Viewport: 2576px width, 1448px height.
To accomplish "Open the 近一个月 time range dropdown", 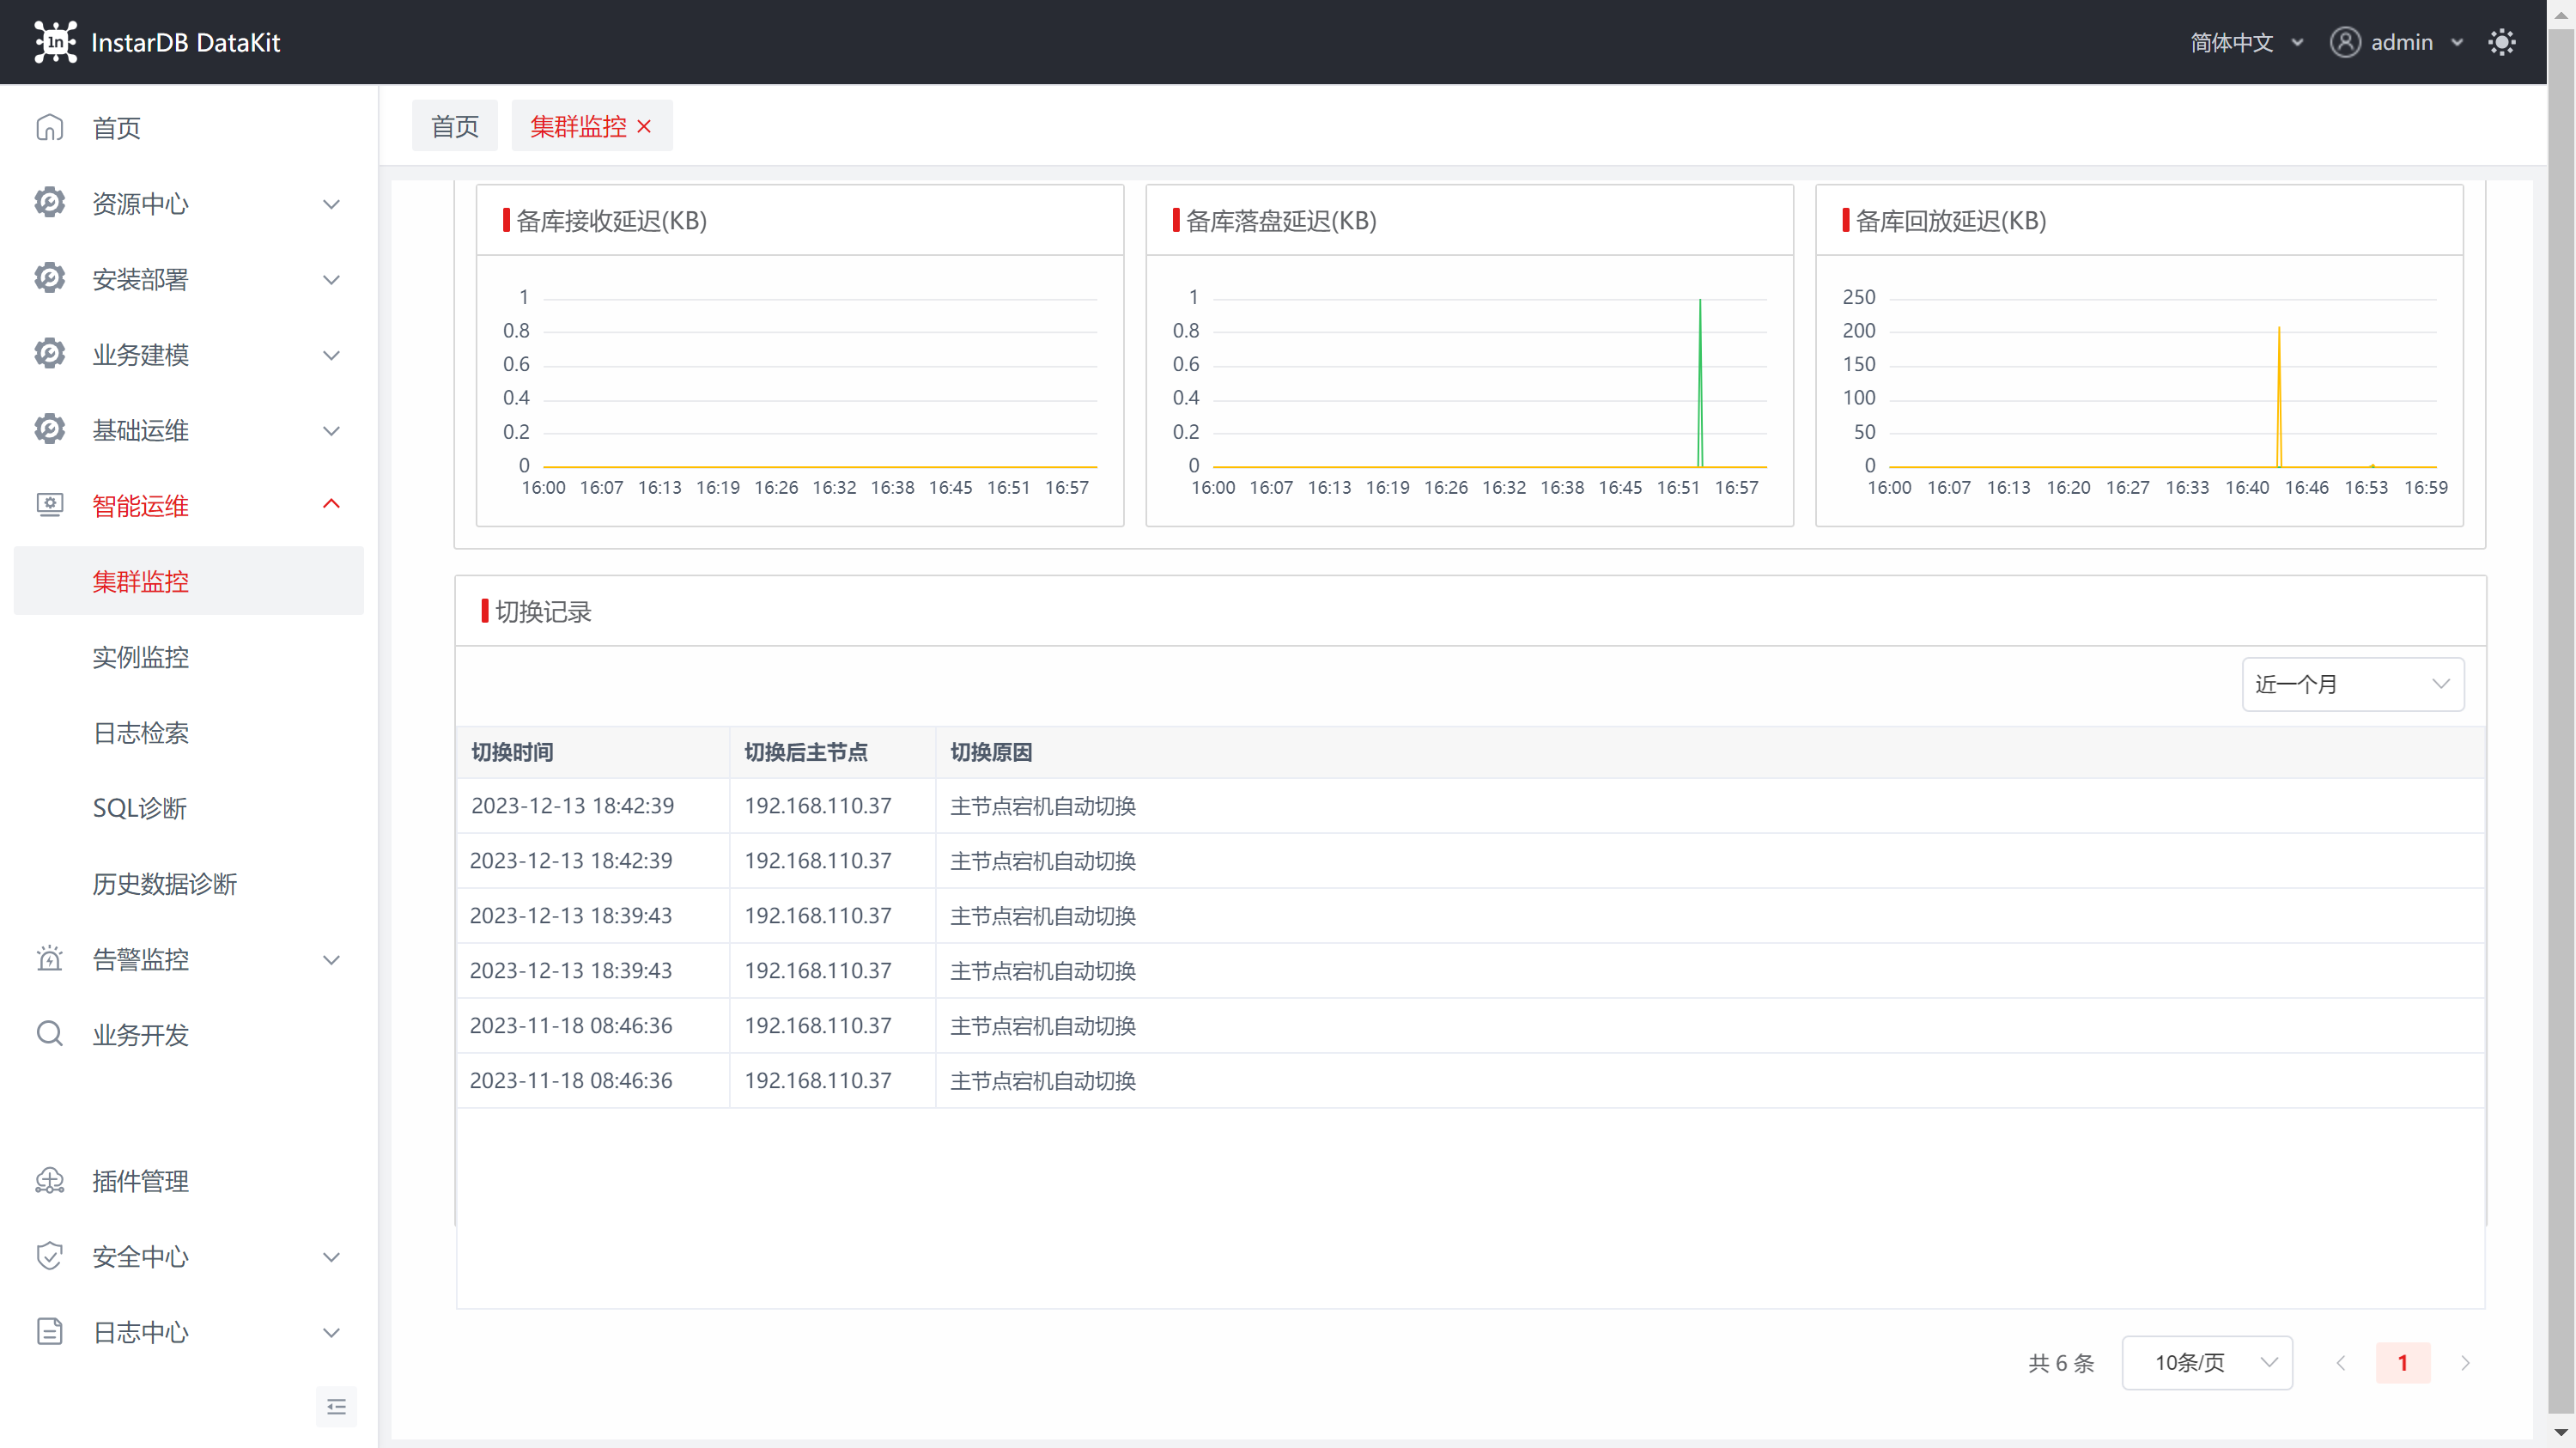I will 2352,684.
